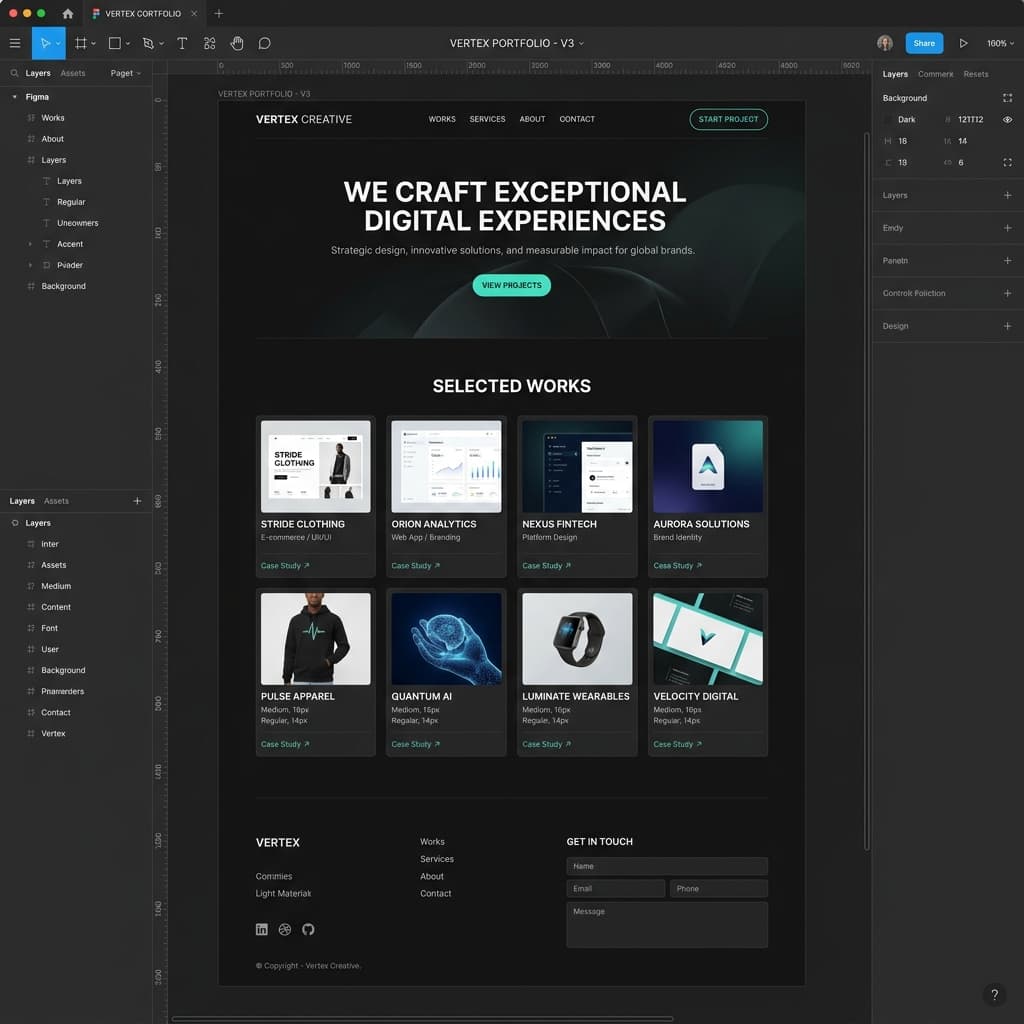Click the Background section corner icon

(x=1008, y=98)
